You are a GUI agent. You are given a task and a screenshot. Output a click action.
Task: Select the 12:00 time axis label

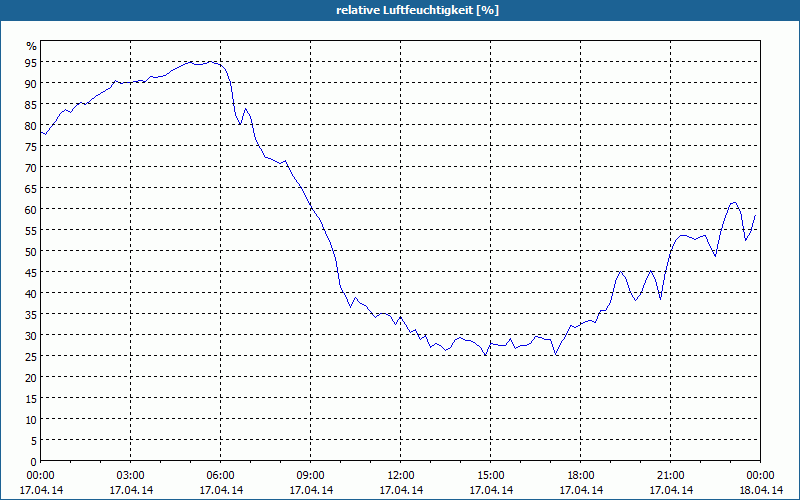point(401,476)
